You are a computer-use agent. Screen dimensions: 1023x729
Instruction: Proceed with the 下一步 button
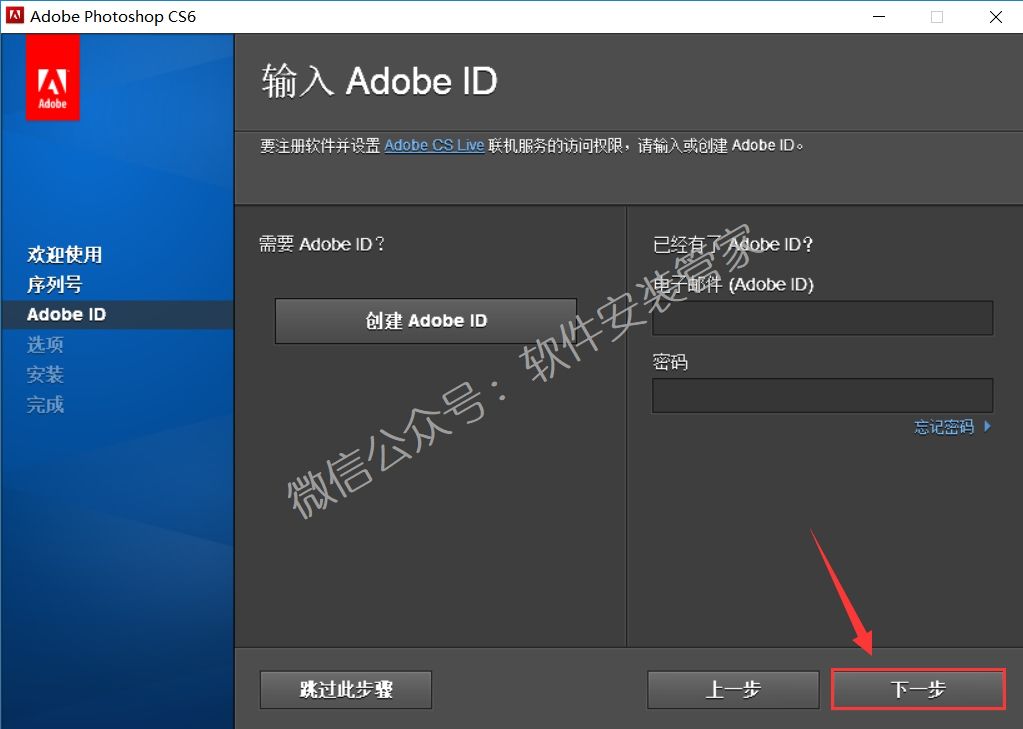[x=918, y=690]
